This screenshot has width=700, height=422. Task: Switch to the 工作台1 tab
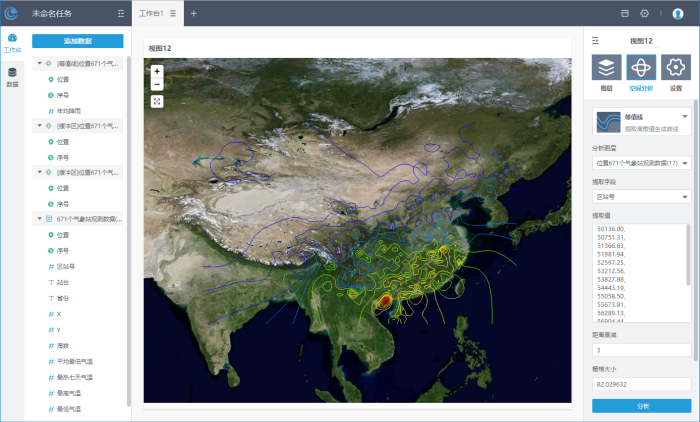pyautogui.click(x=150, y=13)
